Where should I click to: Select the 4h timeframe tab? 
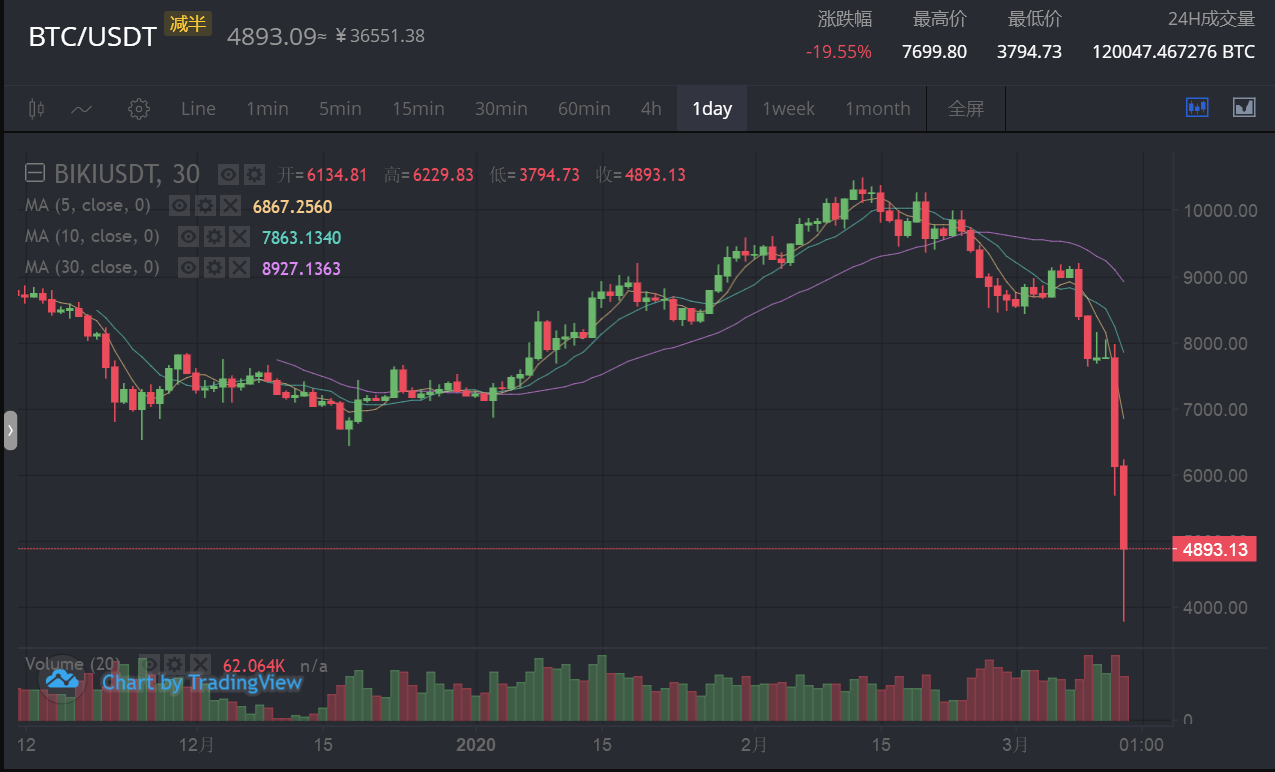point(651,109)
